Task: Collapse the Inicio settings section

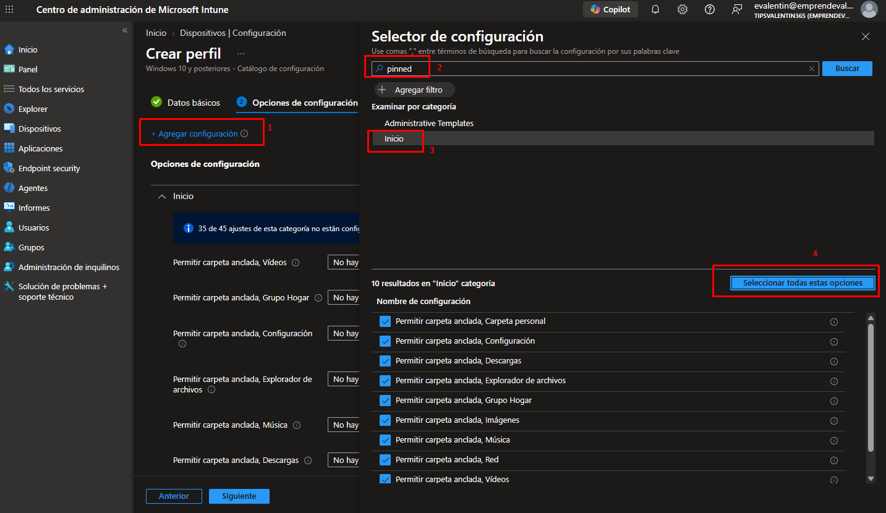Action: coord(162,196)
